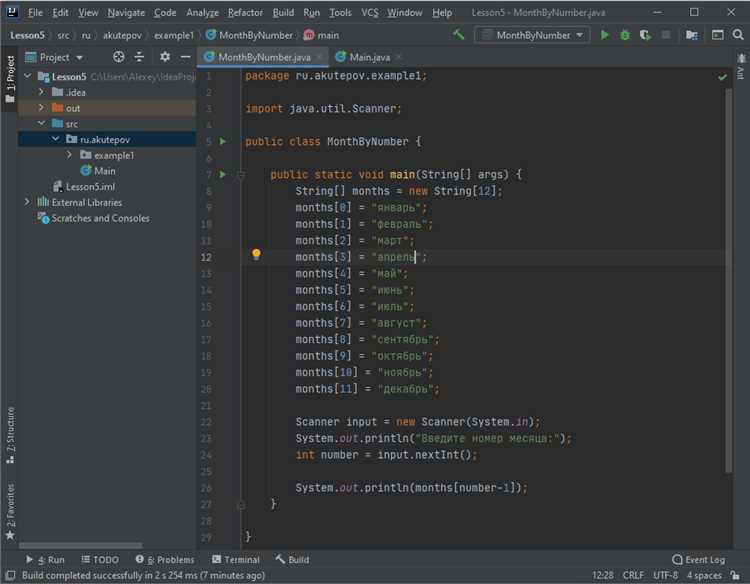This screenshot has height=584, width=750.
Task: Click run gutter arrow beside main method
Action: point(223,174)
